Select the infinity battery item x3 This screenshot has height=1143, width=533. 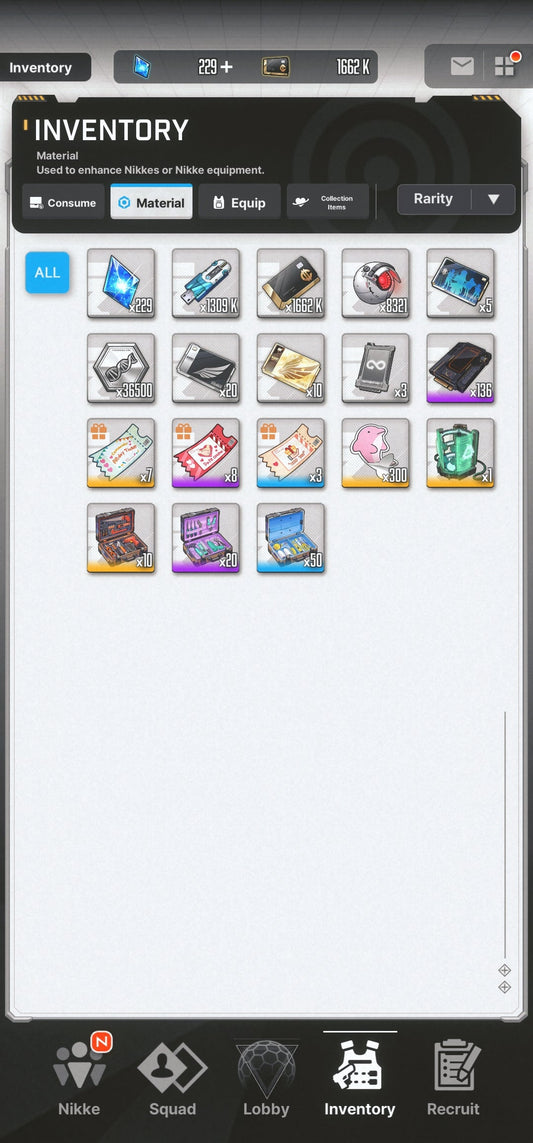[376, 368]
